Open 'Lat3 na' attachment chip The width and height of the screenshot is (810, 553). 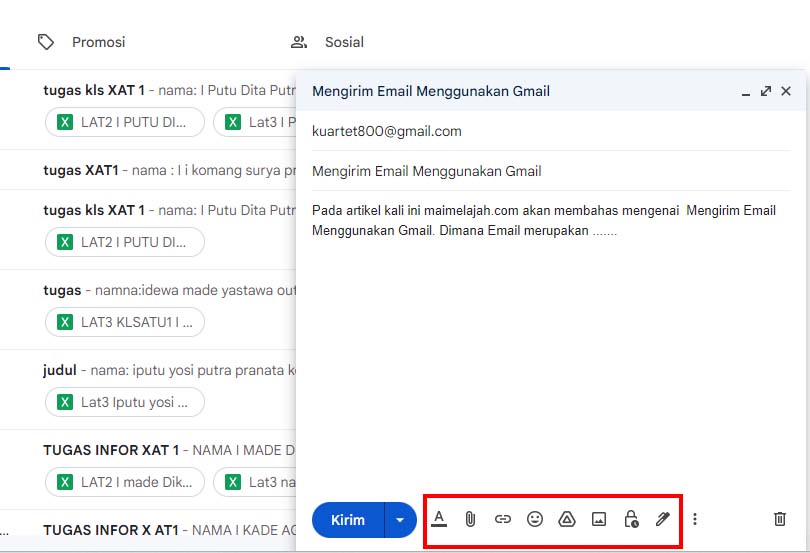click(255, 482)
